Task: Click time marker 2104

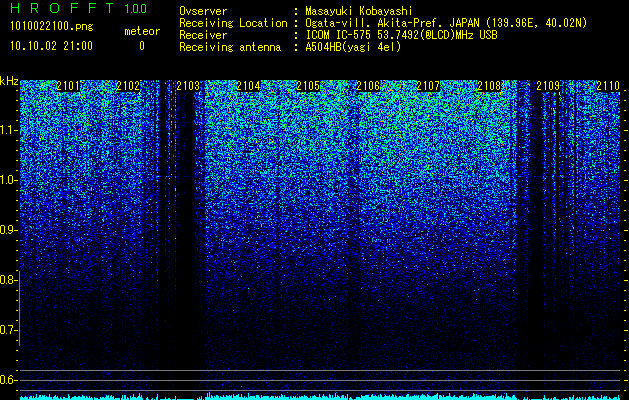Action: pyautogui.click(x=248, y=86)
